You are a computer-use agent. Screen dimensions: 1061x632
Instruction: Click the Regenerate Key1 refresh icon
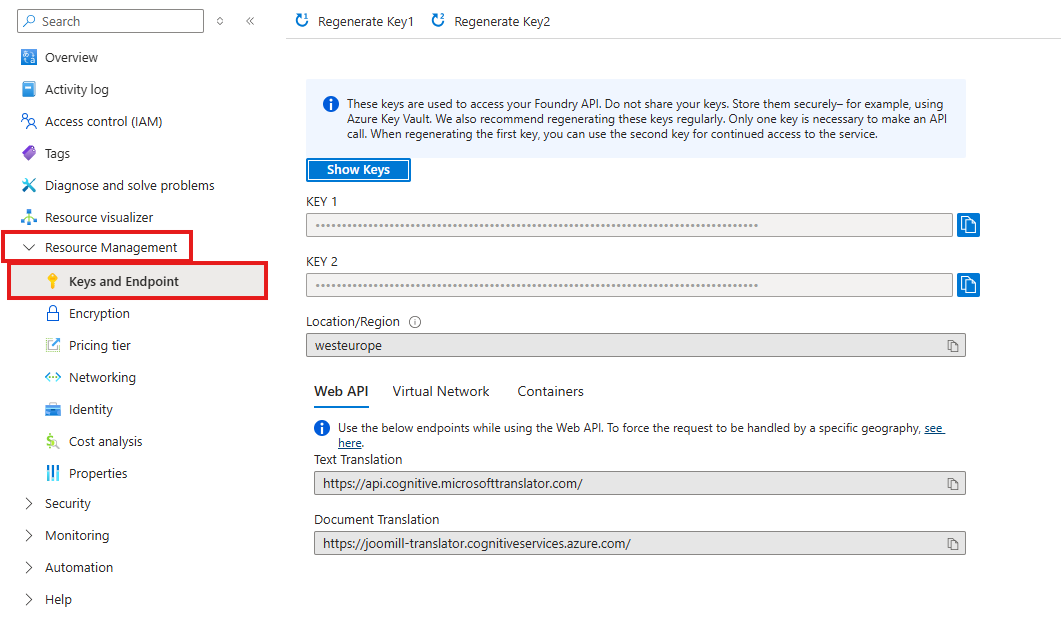pyautogui.click(x=302, y=20)
